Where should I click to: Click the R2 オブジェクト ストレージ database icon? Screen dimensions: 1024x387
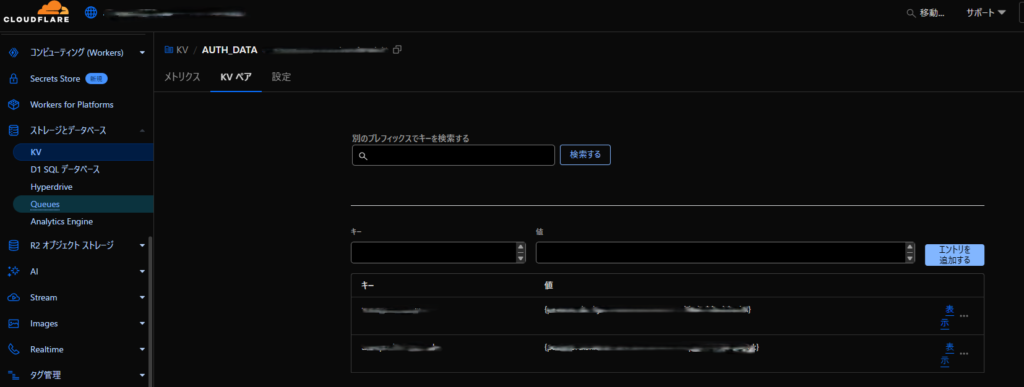(13, 245)
